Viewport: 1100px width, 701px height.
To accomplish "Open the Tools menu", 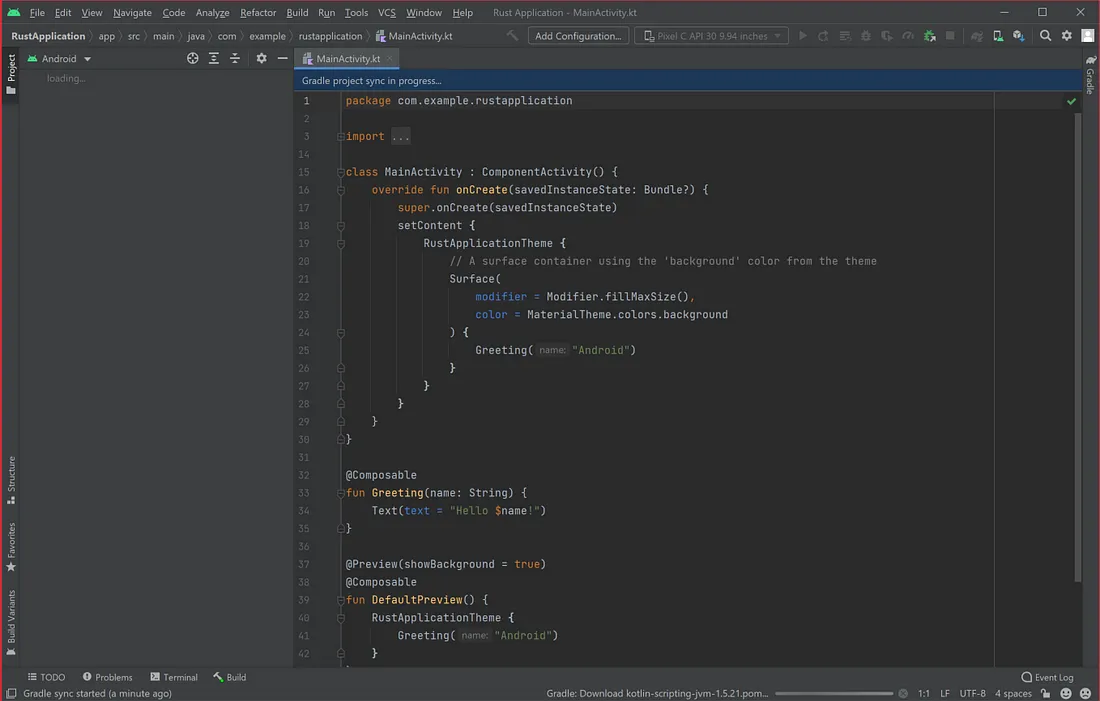I will [356, 13].
